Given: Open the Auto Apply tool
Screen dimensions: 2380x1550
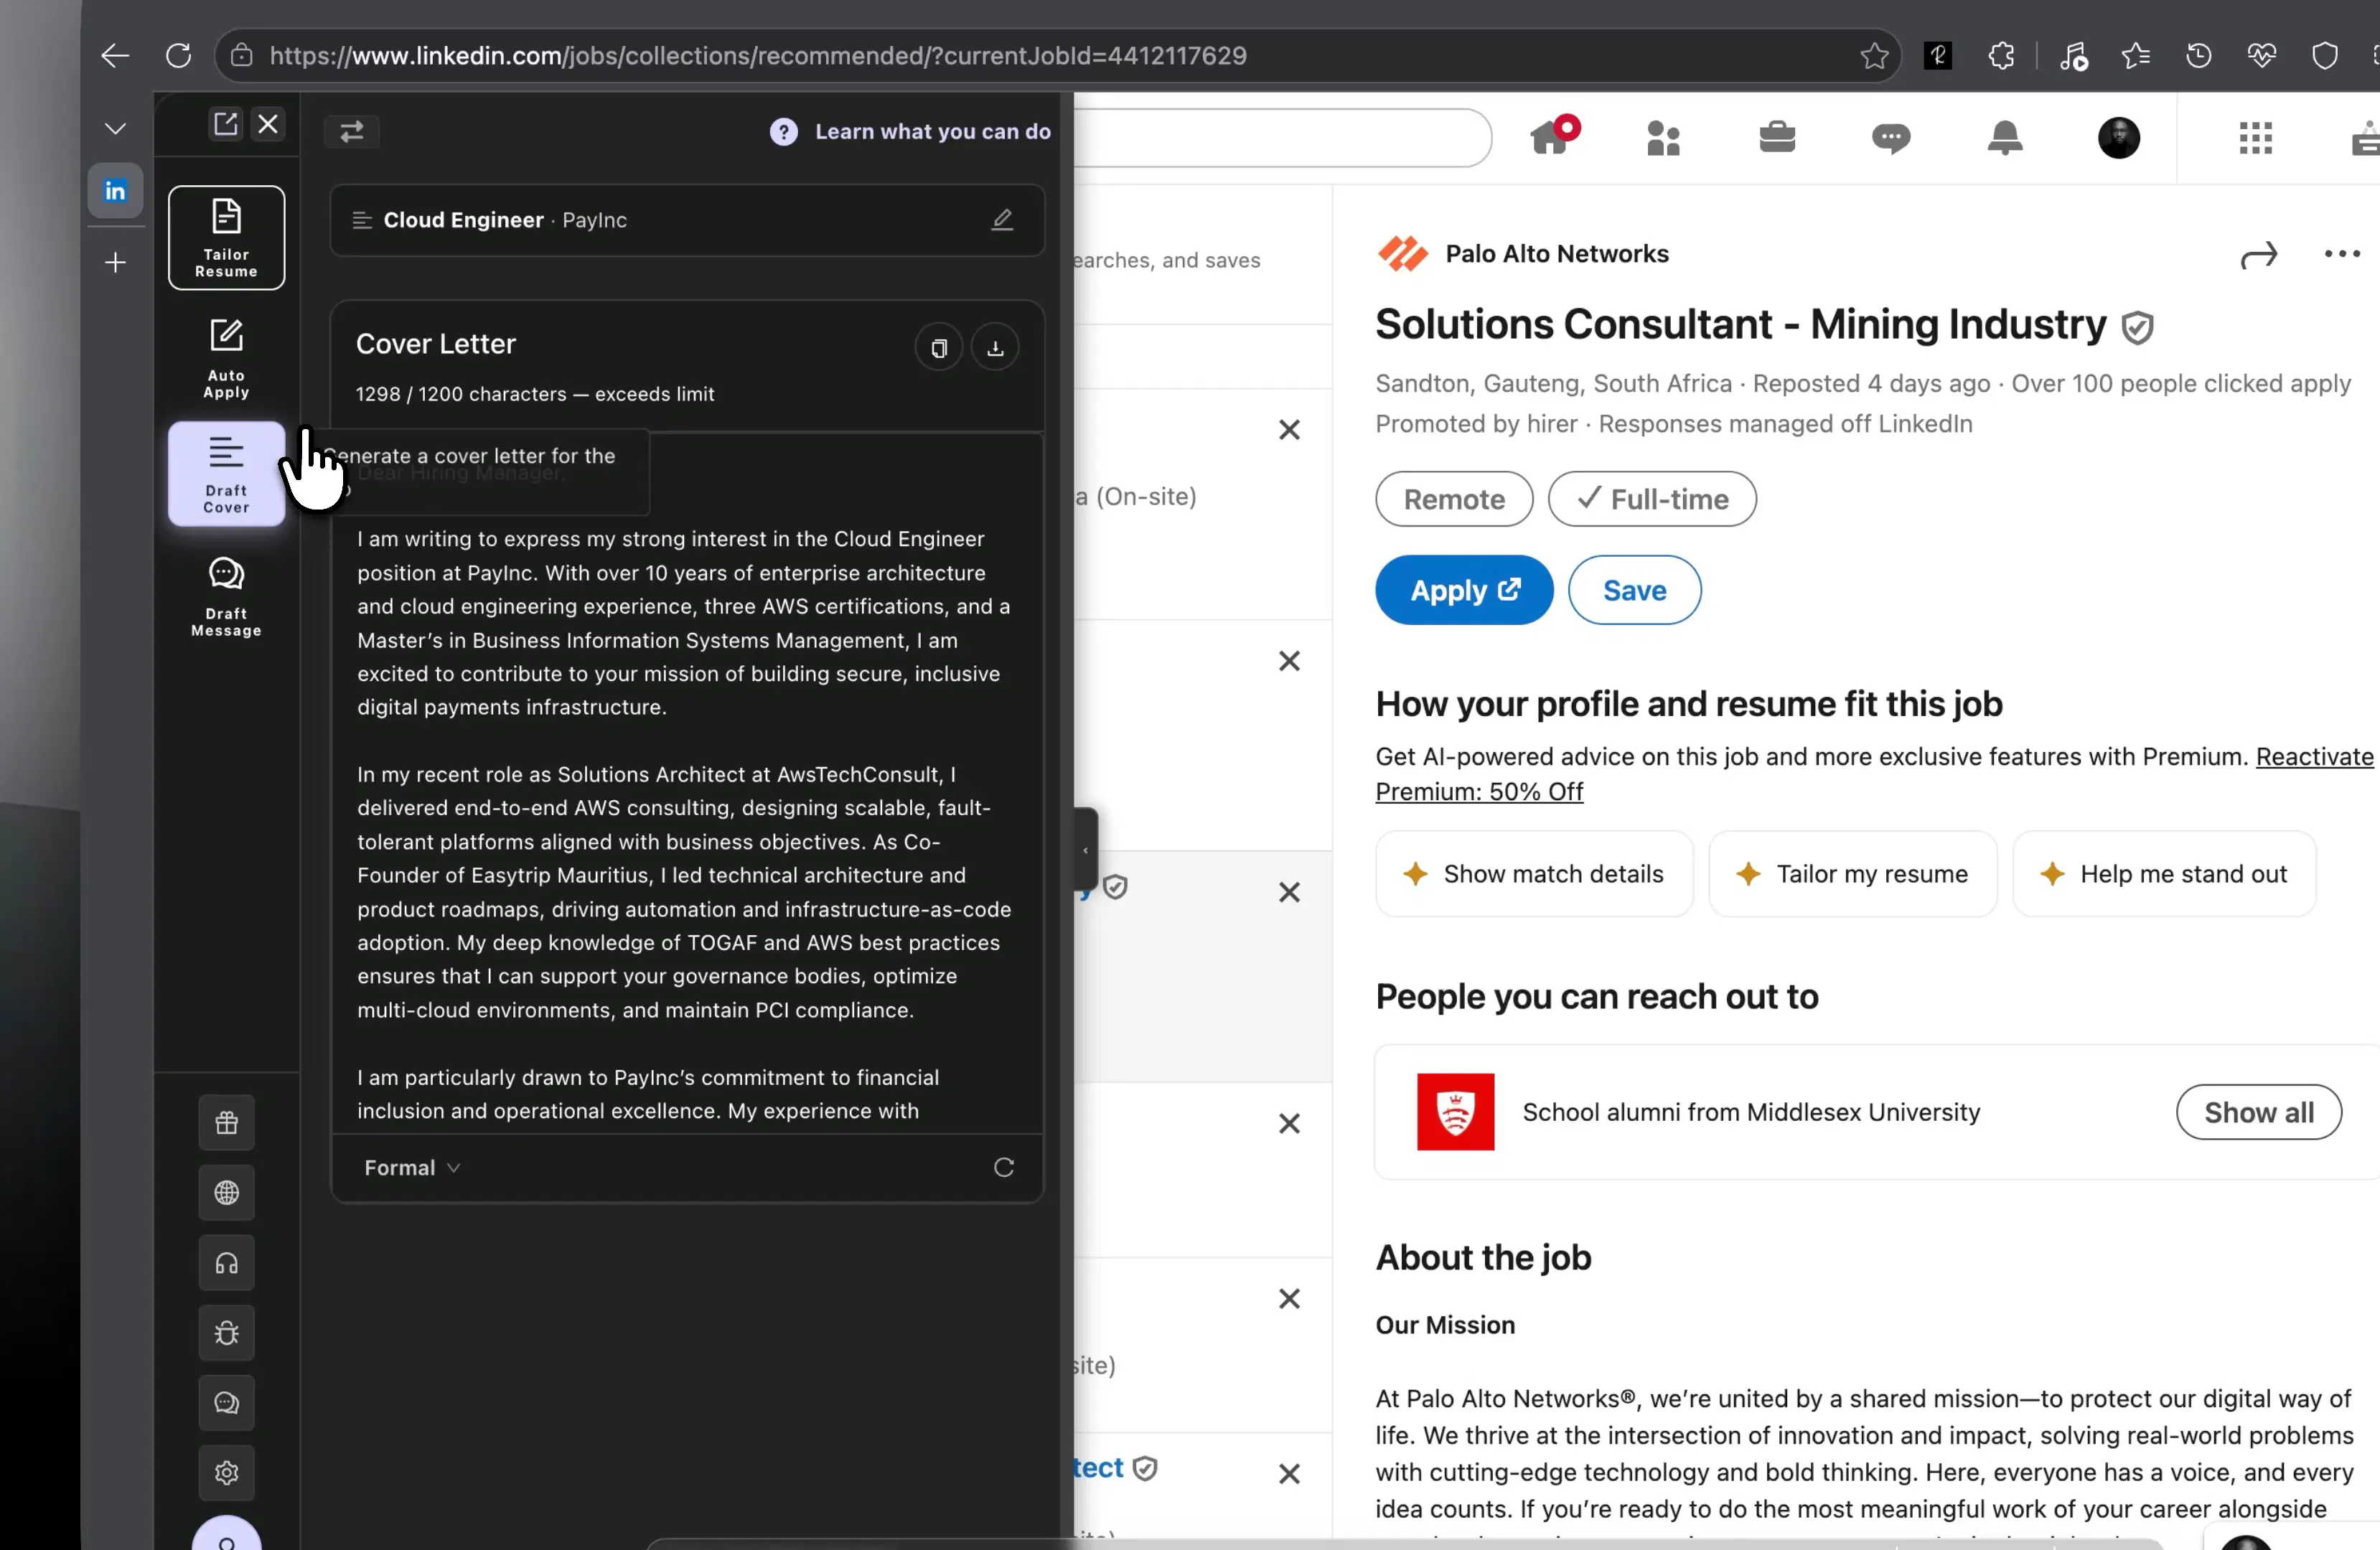Looking at the screenshot, I should (226, 359).
